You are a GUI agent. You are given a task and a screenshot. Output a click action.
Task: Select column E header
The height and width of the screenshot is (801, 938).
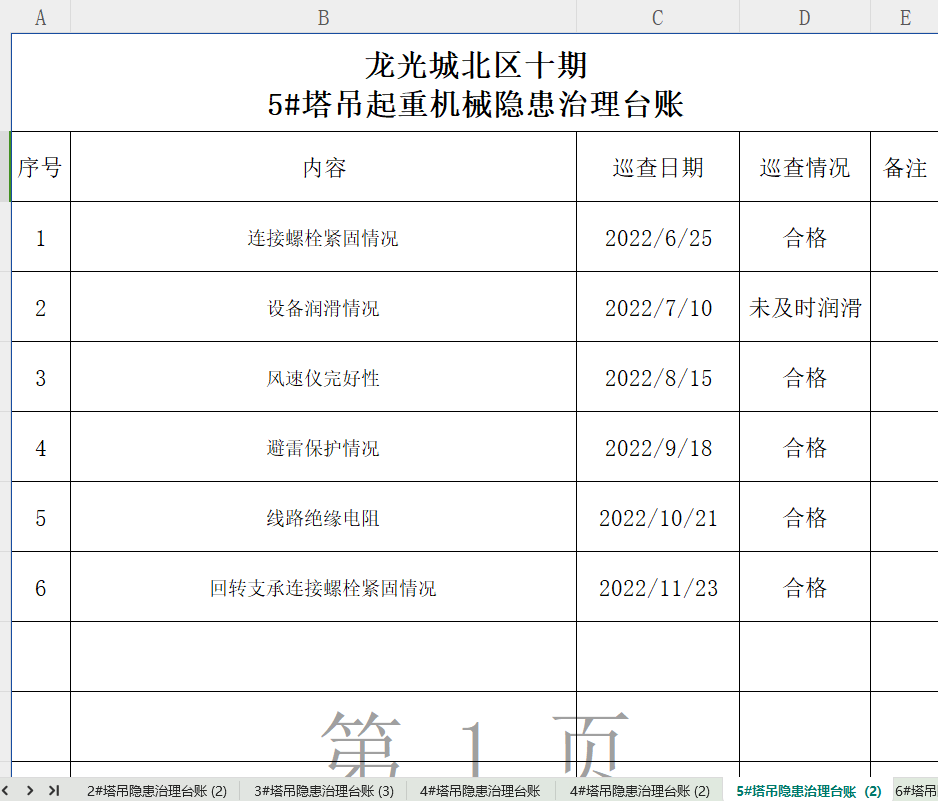point(904,17)
